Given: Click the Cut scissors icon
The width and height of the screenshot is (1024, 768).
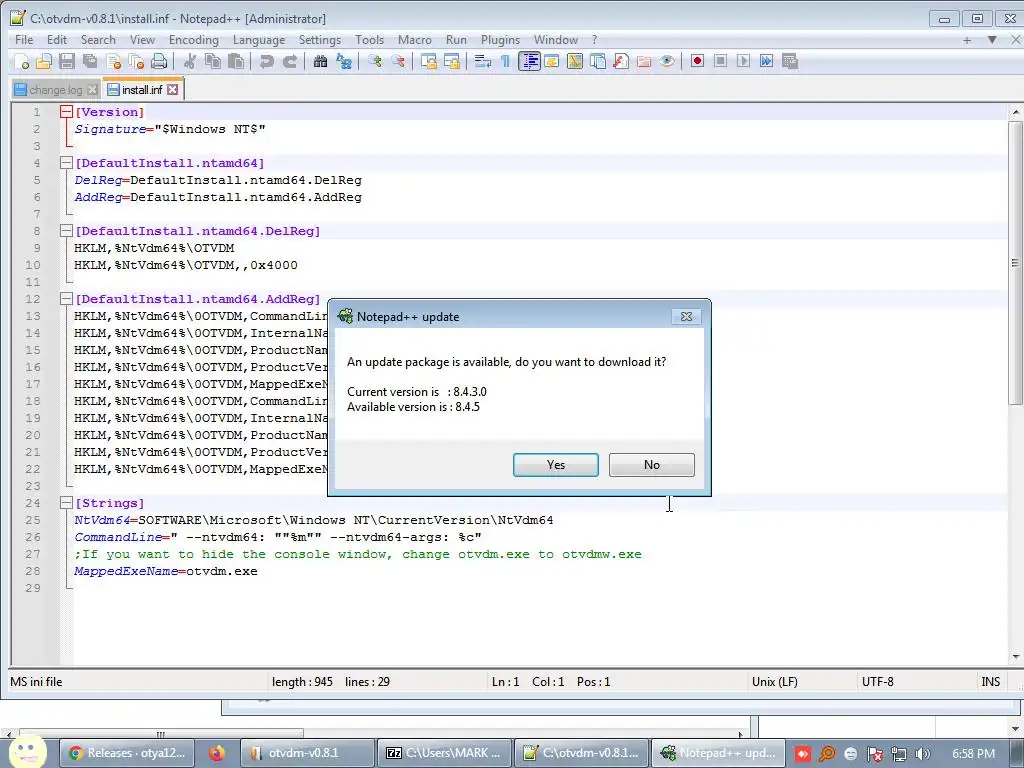Looking at the screenshot, I should coord(190,61).
